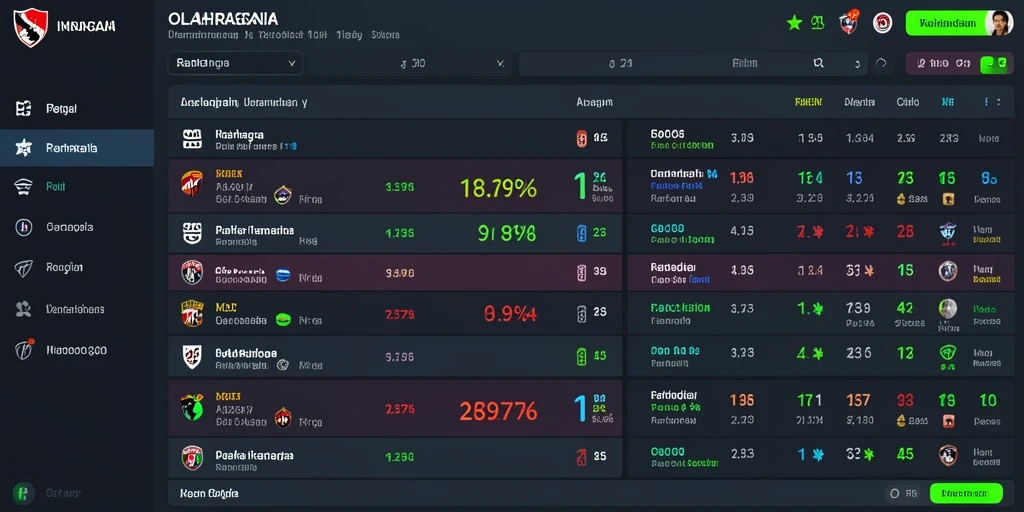
Task: Click the gold square badge under green 16
Action: click(948, 199)
